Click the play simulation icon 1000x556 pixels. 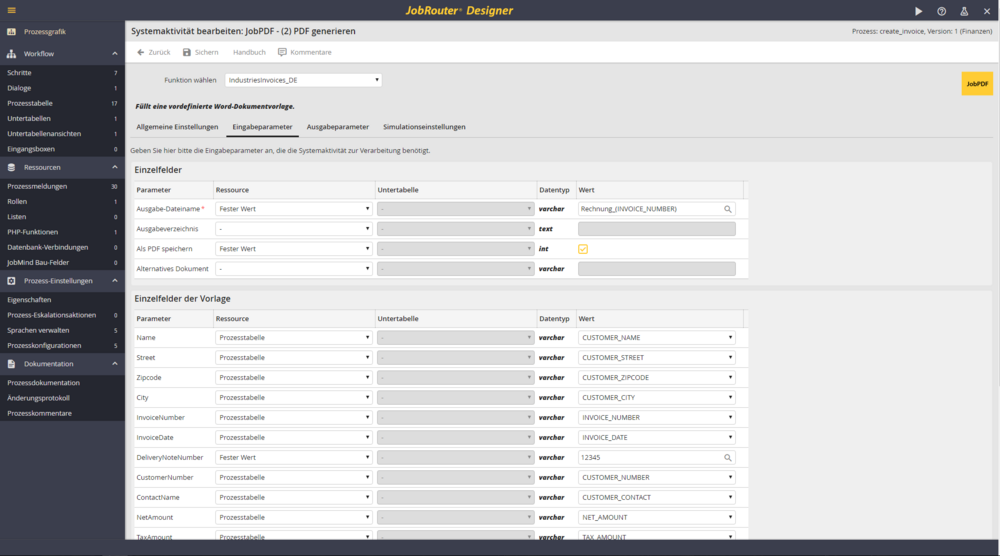[x=918, y=11]
